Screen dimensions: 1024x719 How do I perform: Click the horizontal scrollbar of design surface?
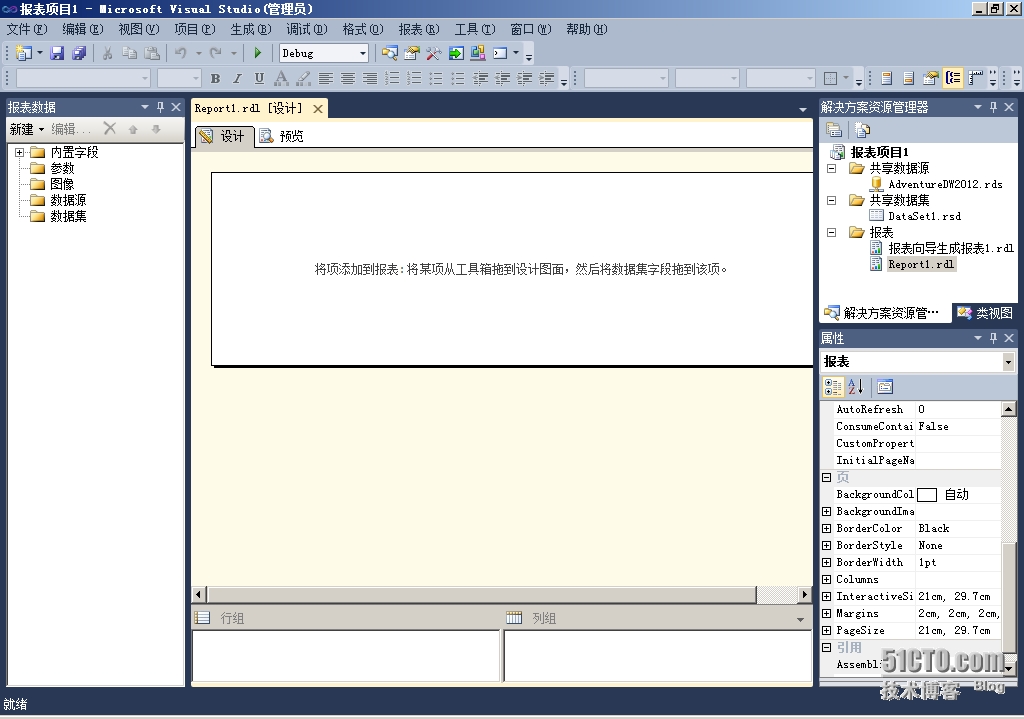(482, 594)
